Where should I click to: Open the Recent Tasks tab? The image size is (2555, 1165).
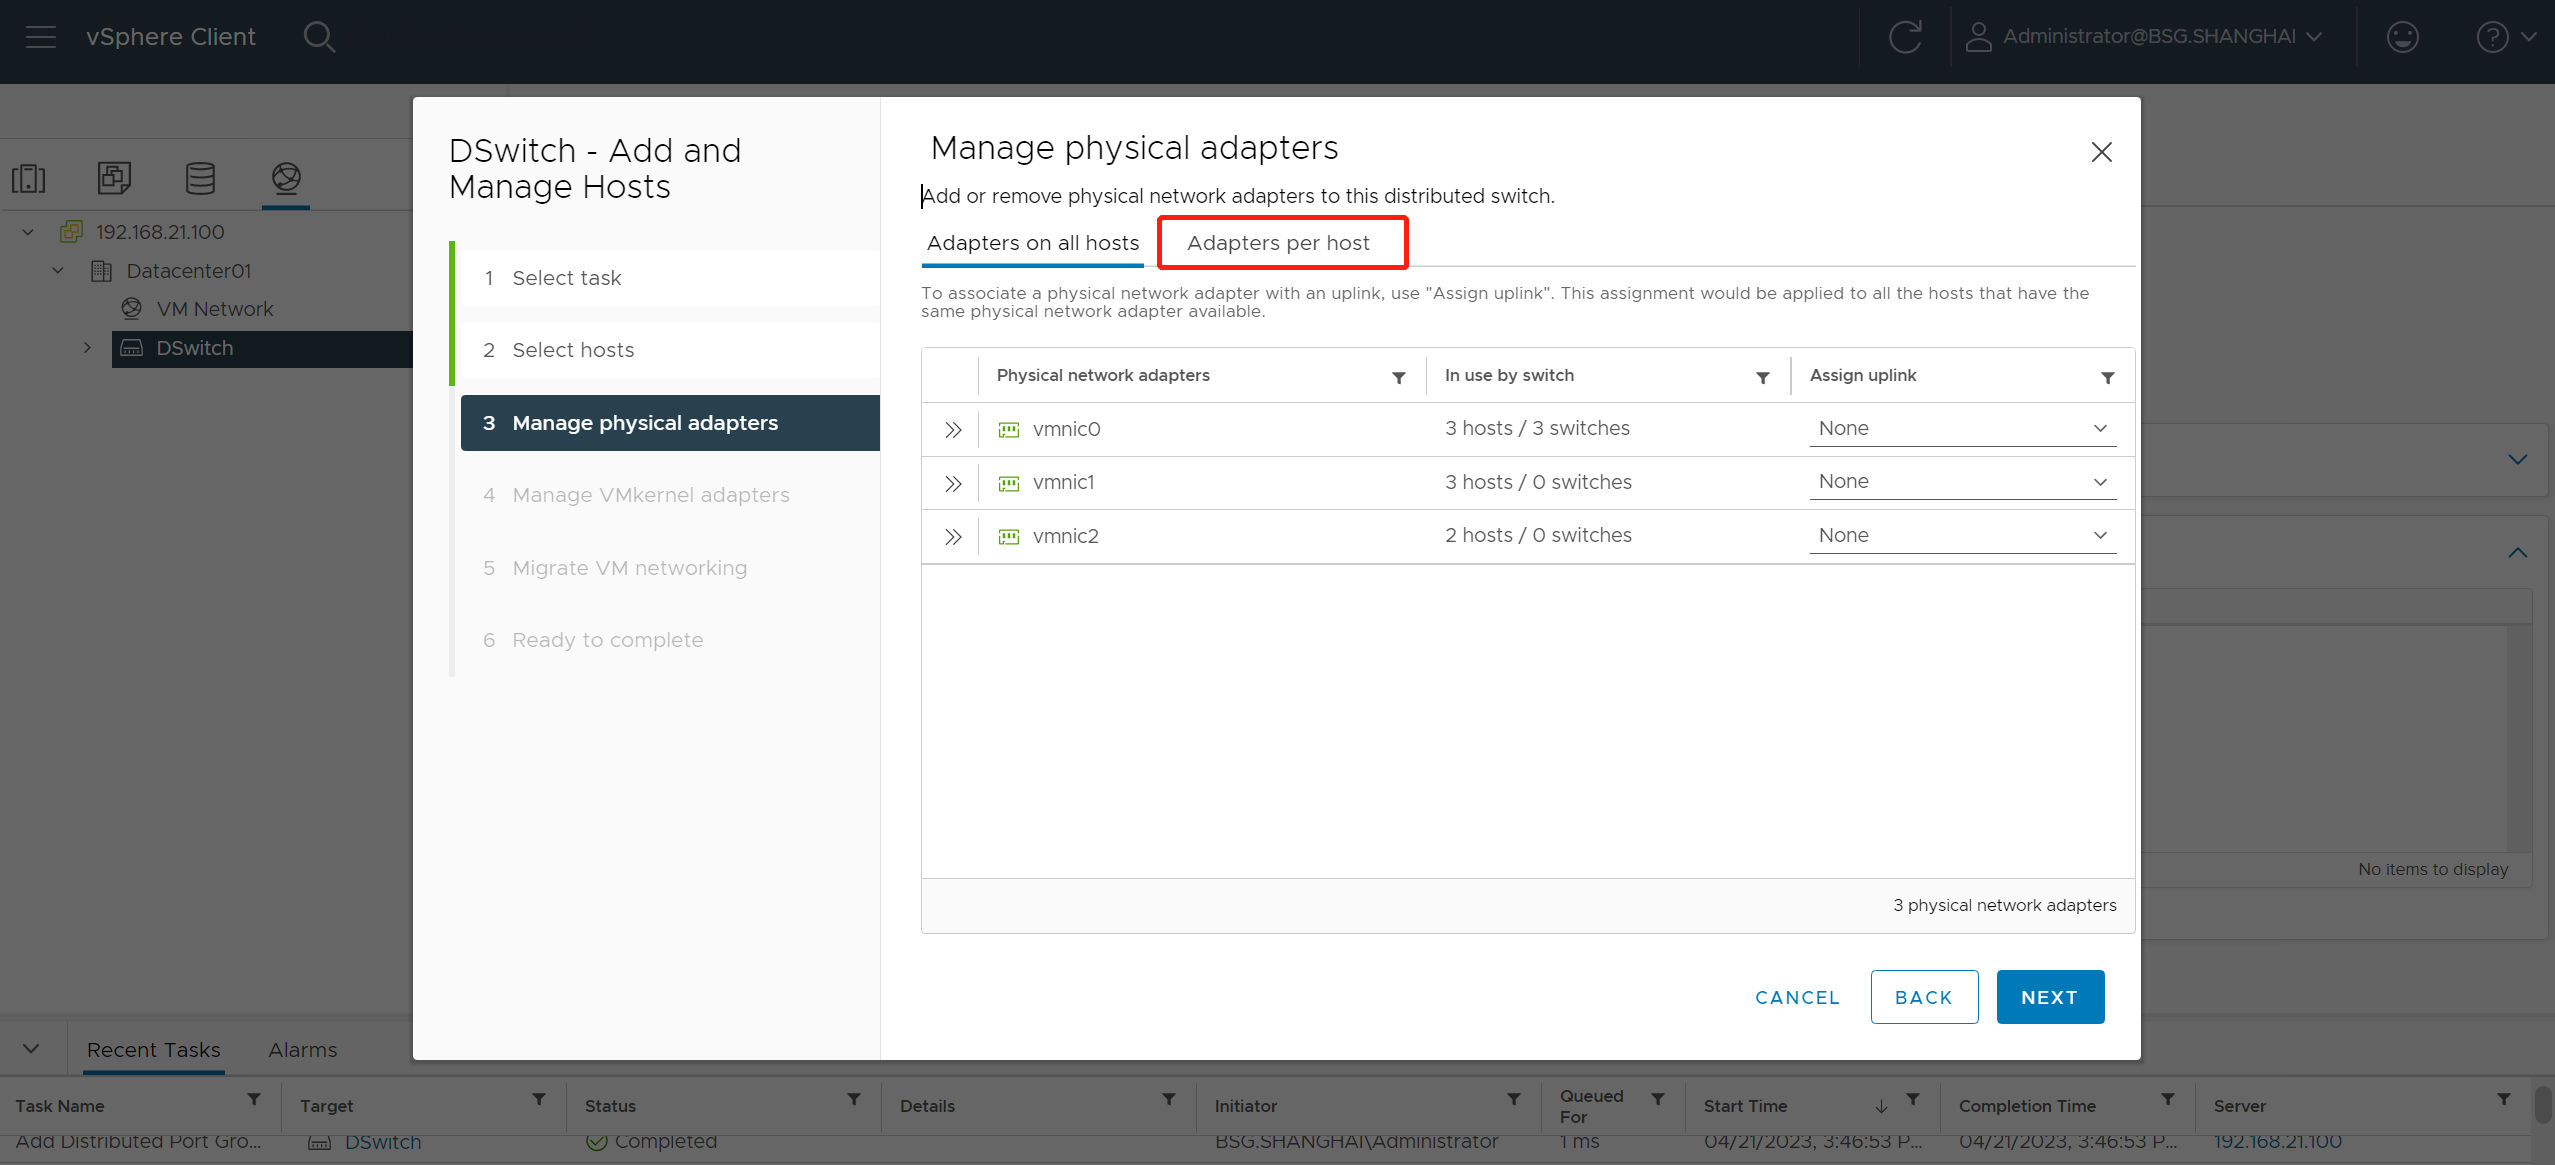(153, 1050)
